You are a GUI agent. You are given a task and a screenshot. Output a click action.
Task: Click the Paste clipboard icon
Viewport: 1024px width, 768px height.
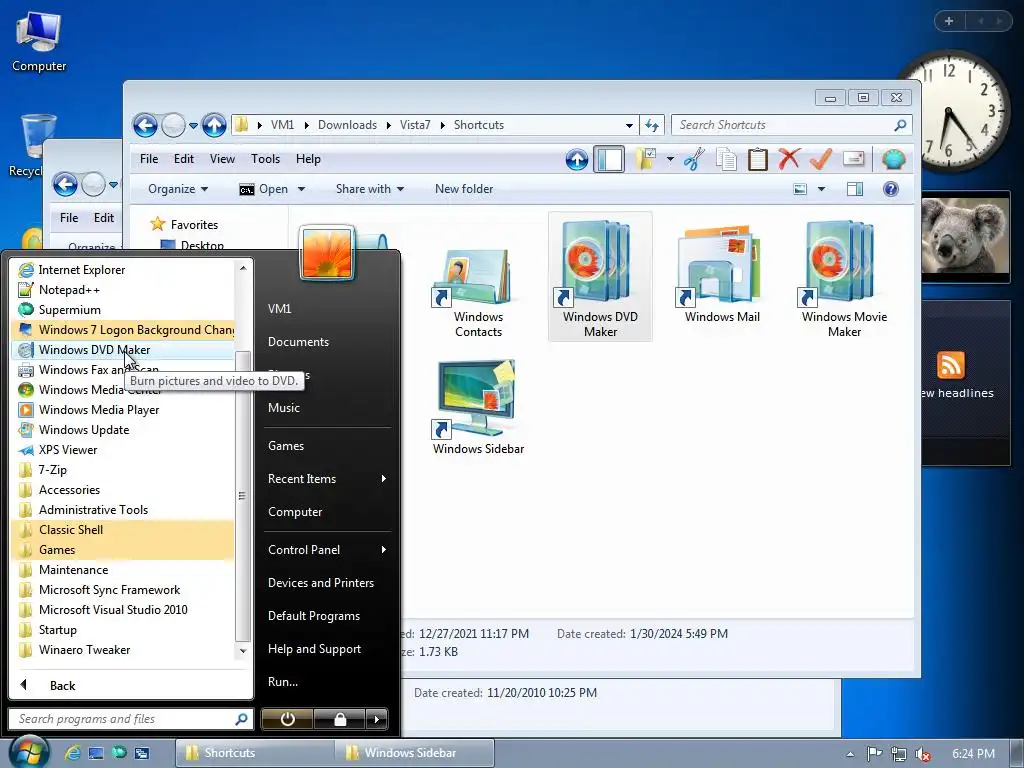point(758,159)
